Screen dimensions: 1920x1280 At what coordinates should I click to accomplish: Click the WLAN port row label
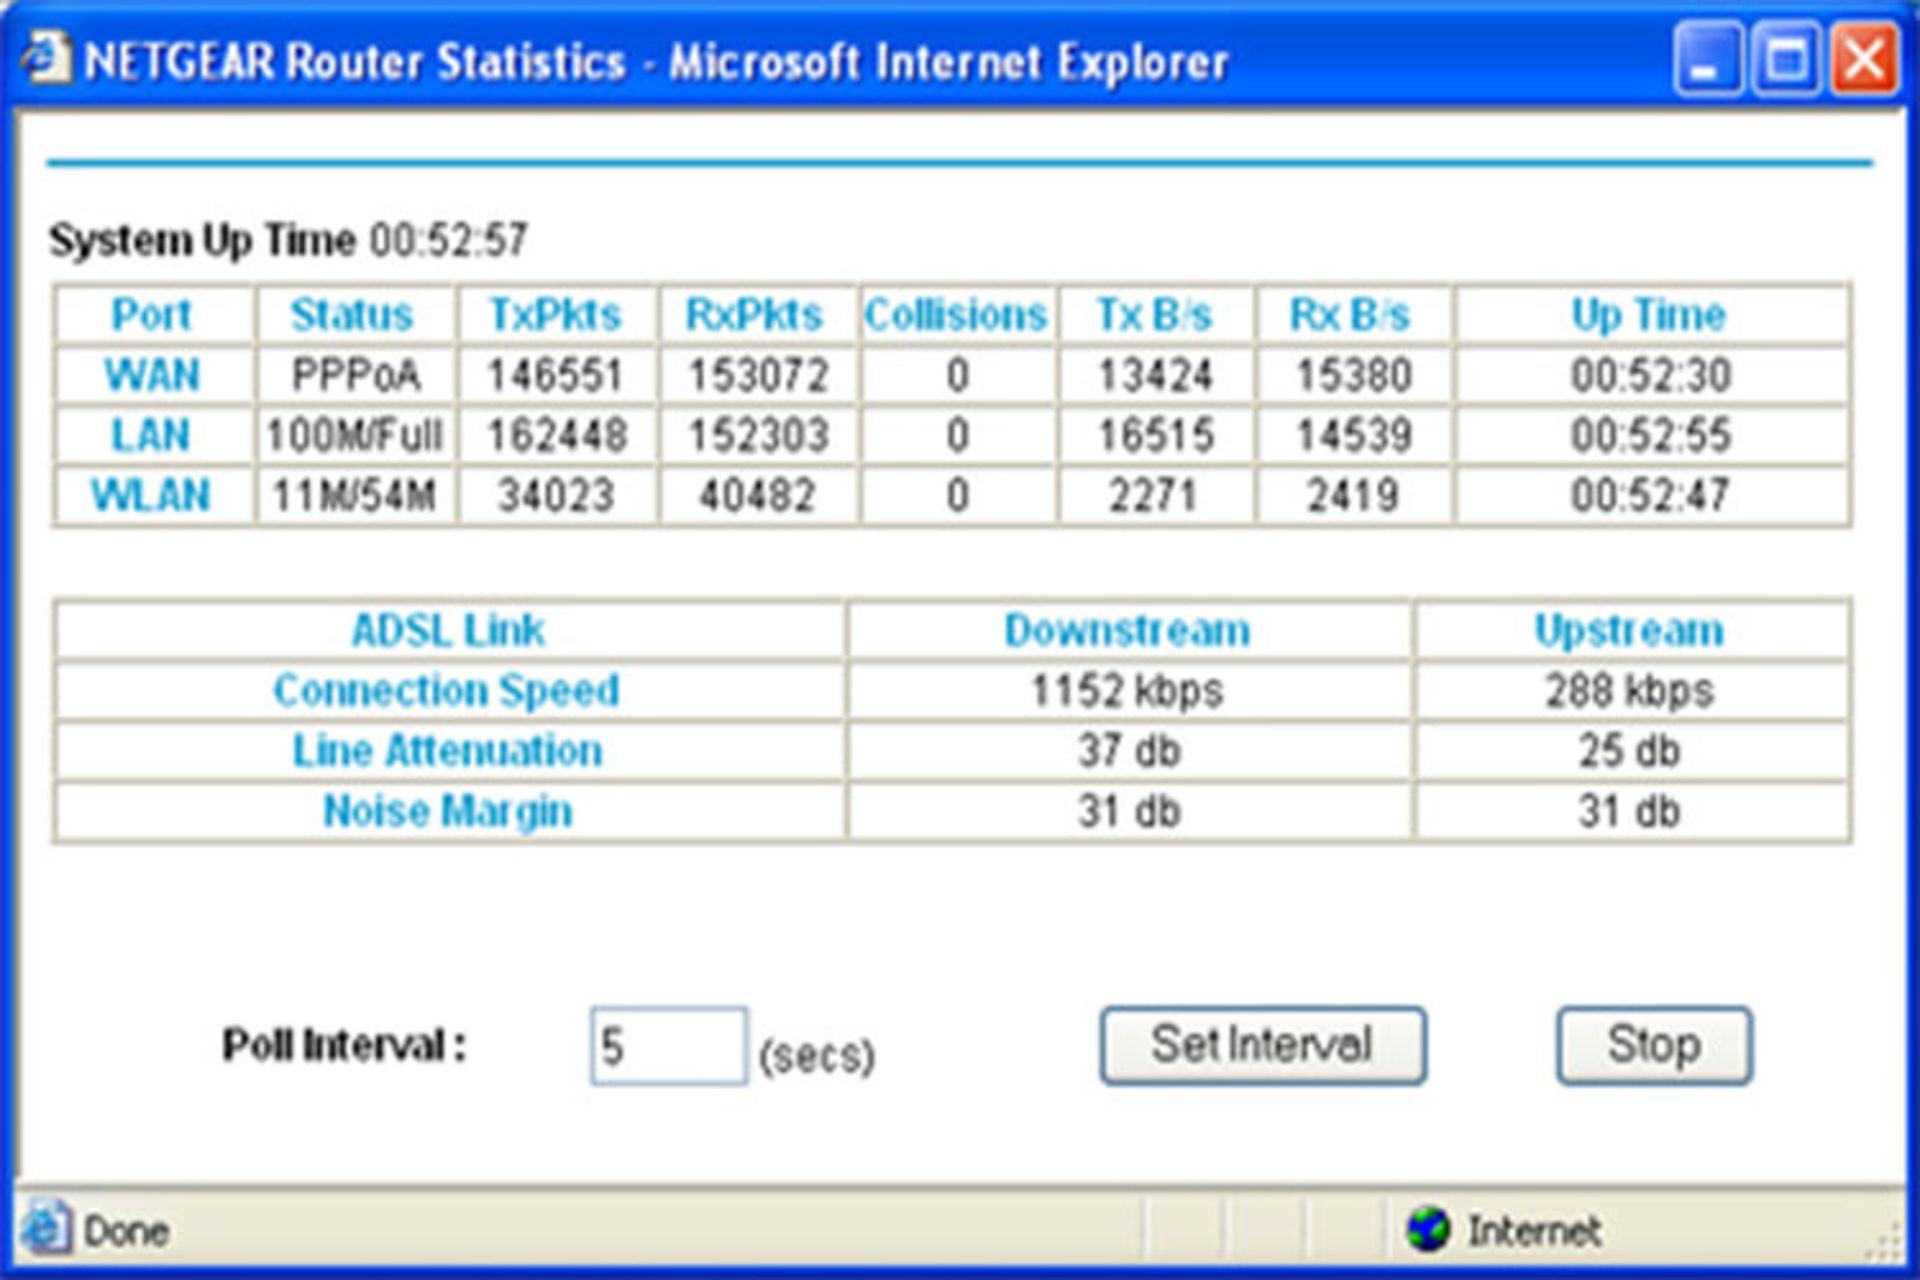[151, 496]
